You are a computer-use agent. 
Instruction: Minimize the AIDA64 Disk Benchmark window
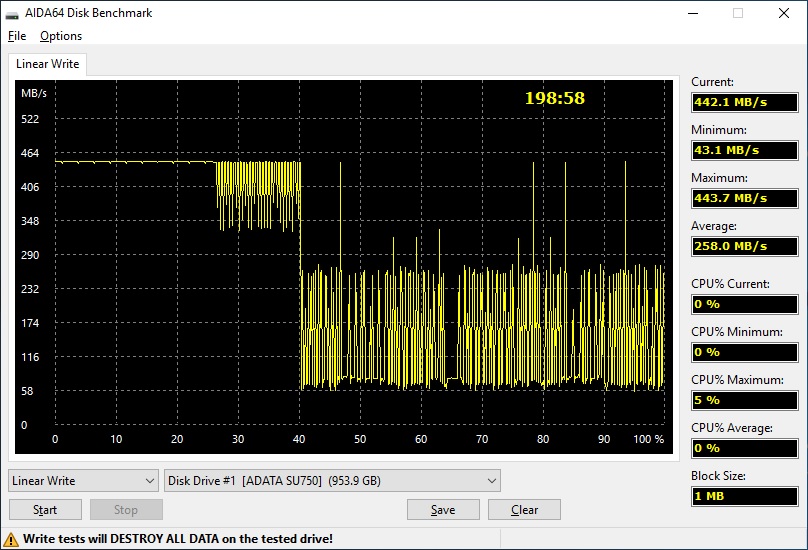(693, 13)
